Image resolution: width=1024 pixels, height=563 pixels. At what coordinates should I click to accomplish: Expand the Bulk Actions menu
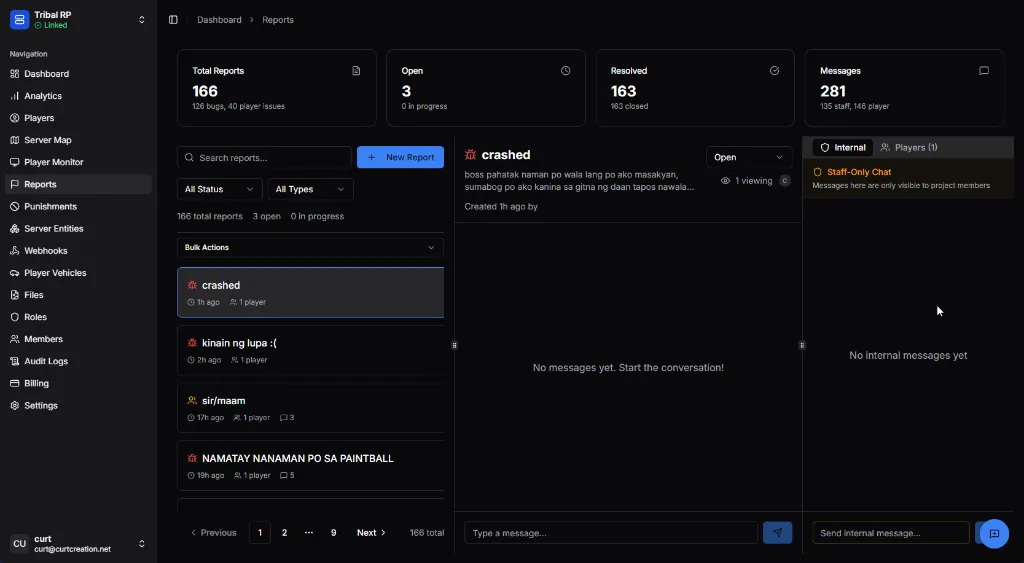(x=310, y=247)
